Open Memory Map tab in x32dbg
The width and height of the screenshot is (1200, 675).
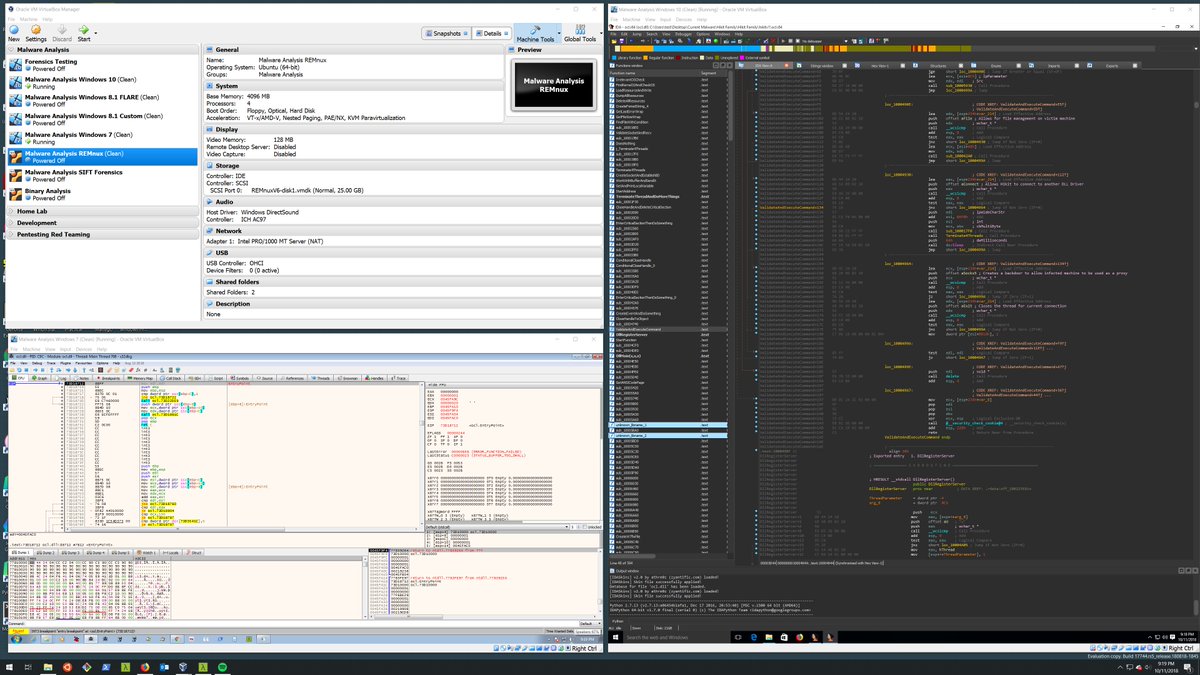pos(142,378)
